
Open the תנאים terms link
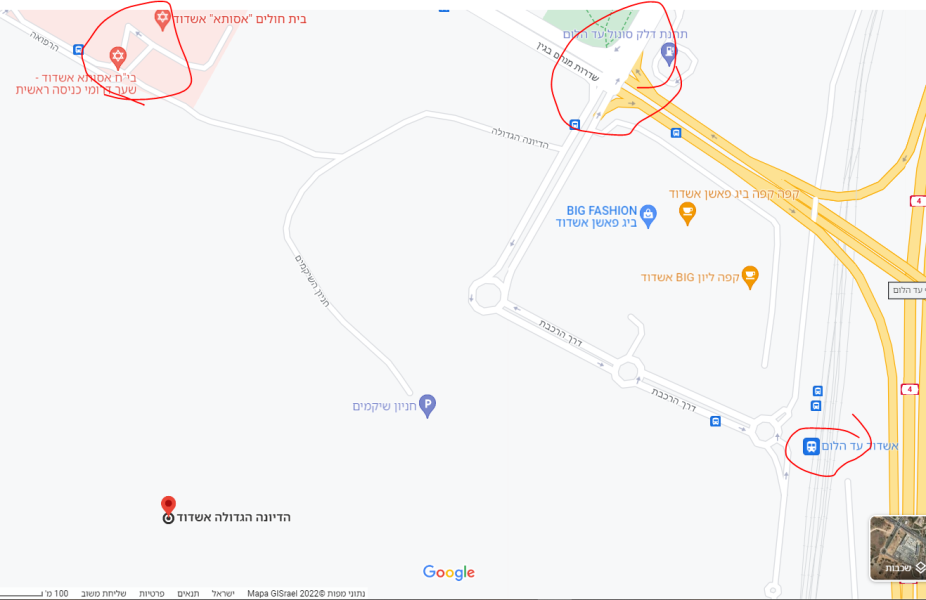188,594
